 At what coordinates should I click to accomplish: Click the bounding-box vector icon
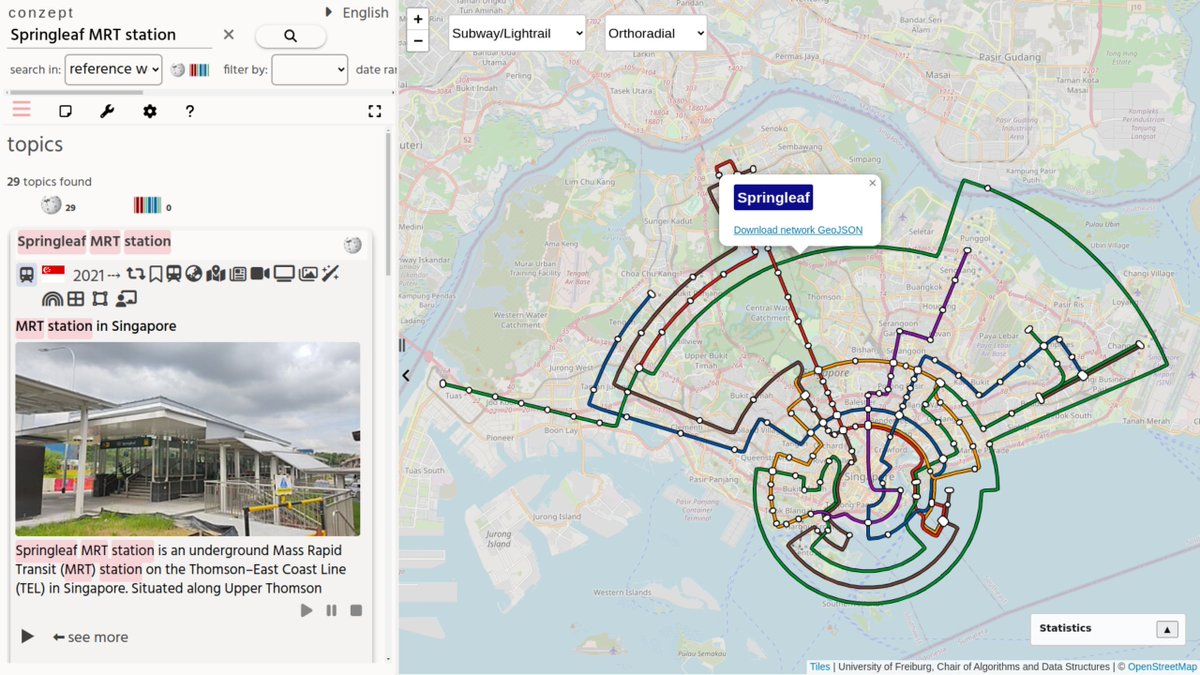click(x=99, y=298)
